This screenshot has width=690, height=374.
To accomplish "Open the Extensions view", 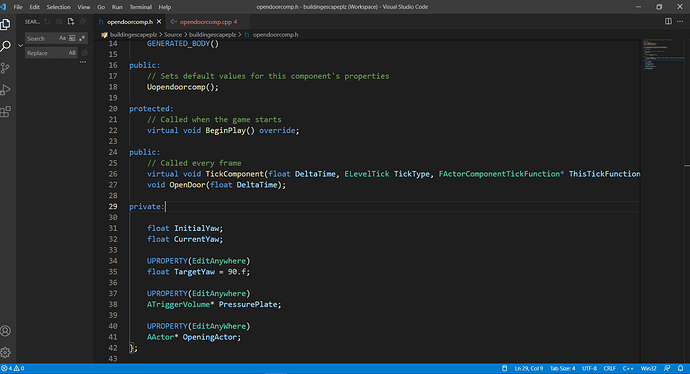I will click(x=6, y=112).
